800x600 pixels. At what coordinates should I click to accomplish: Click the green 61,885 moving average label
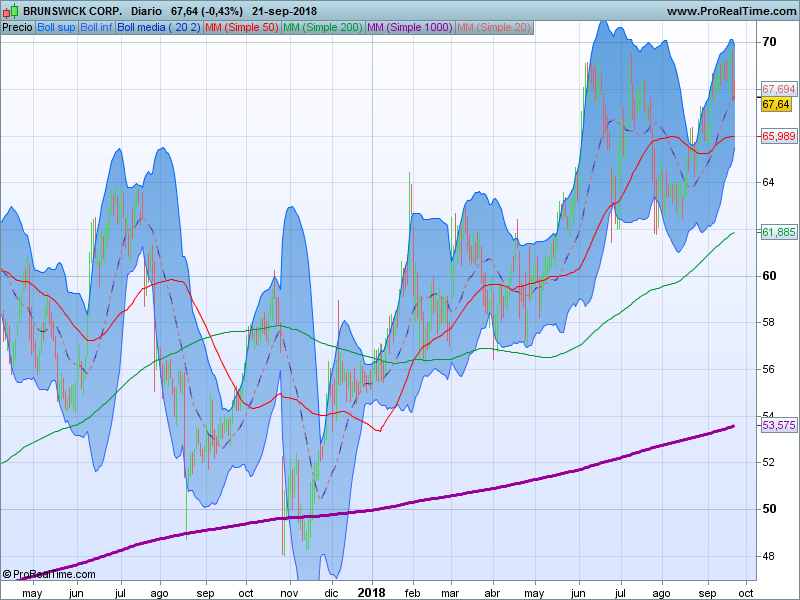(x=779, y=233)
